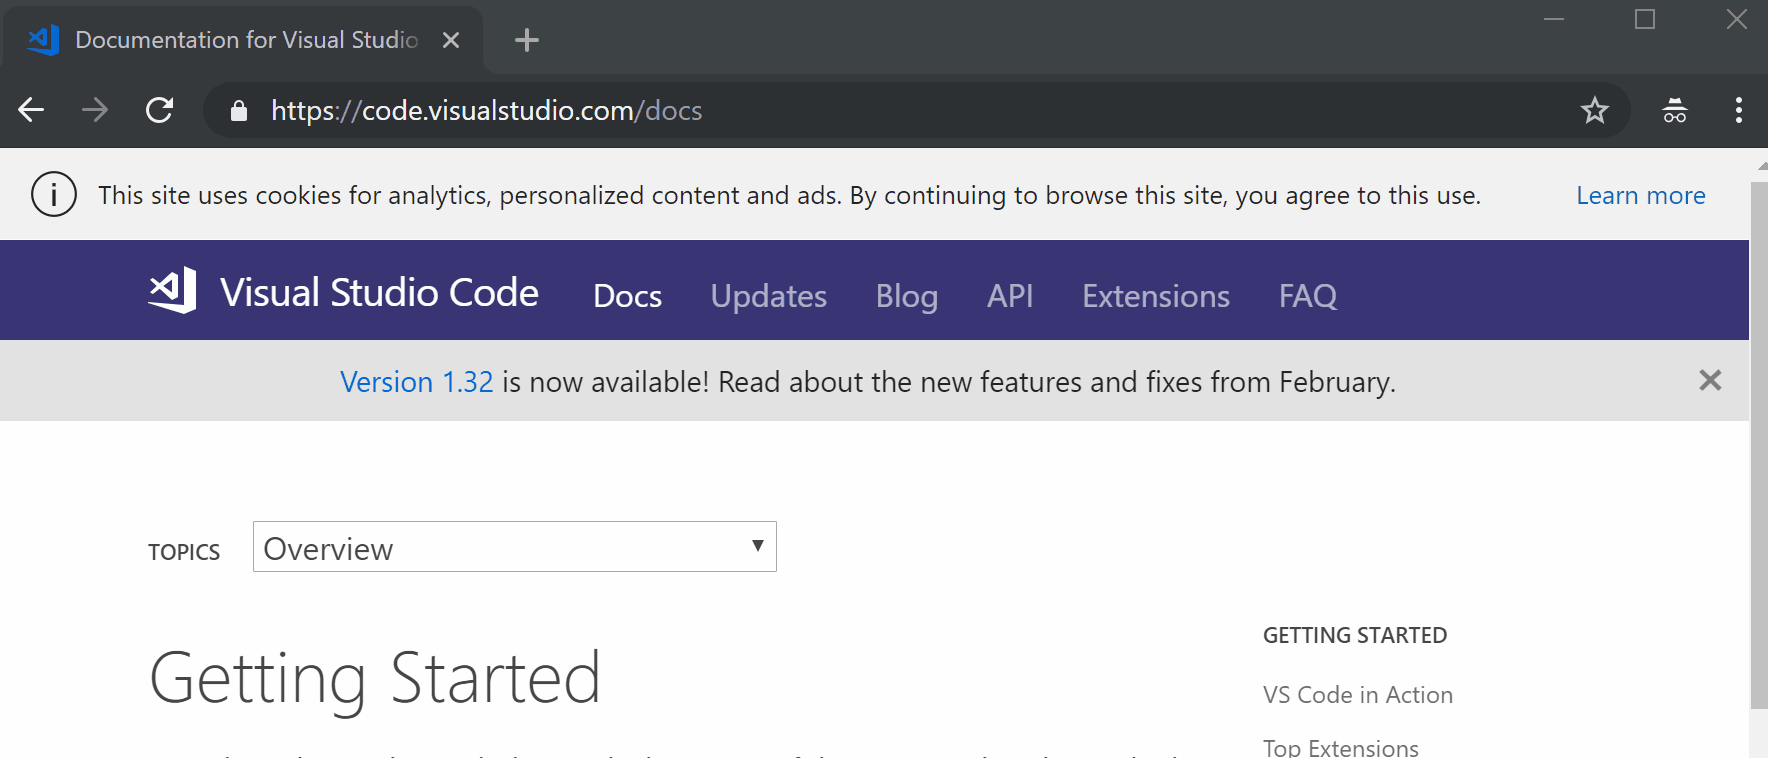Open the FAQ navigation item
Image resolution: width=1768 pixels, height=758 pixels.
tap(1308, 296)
